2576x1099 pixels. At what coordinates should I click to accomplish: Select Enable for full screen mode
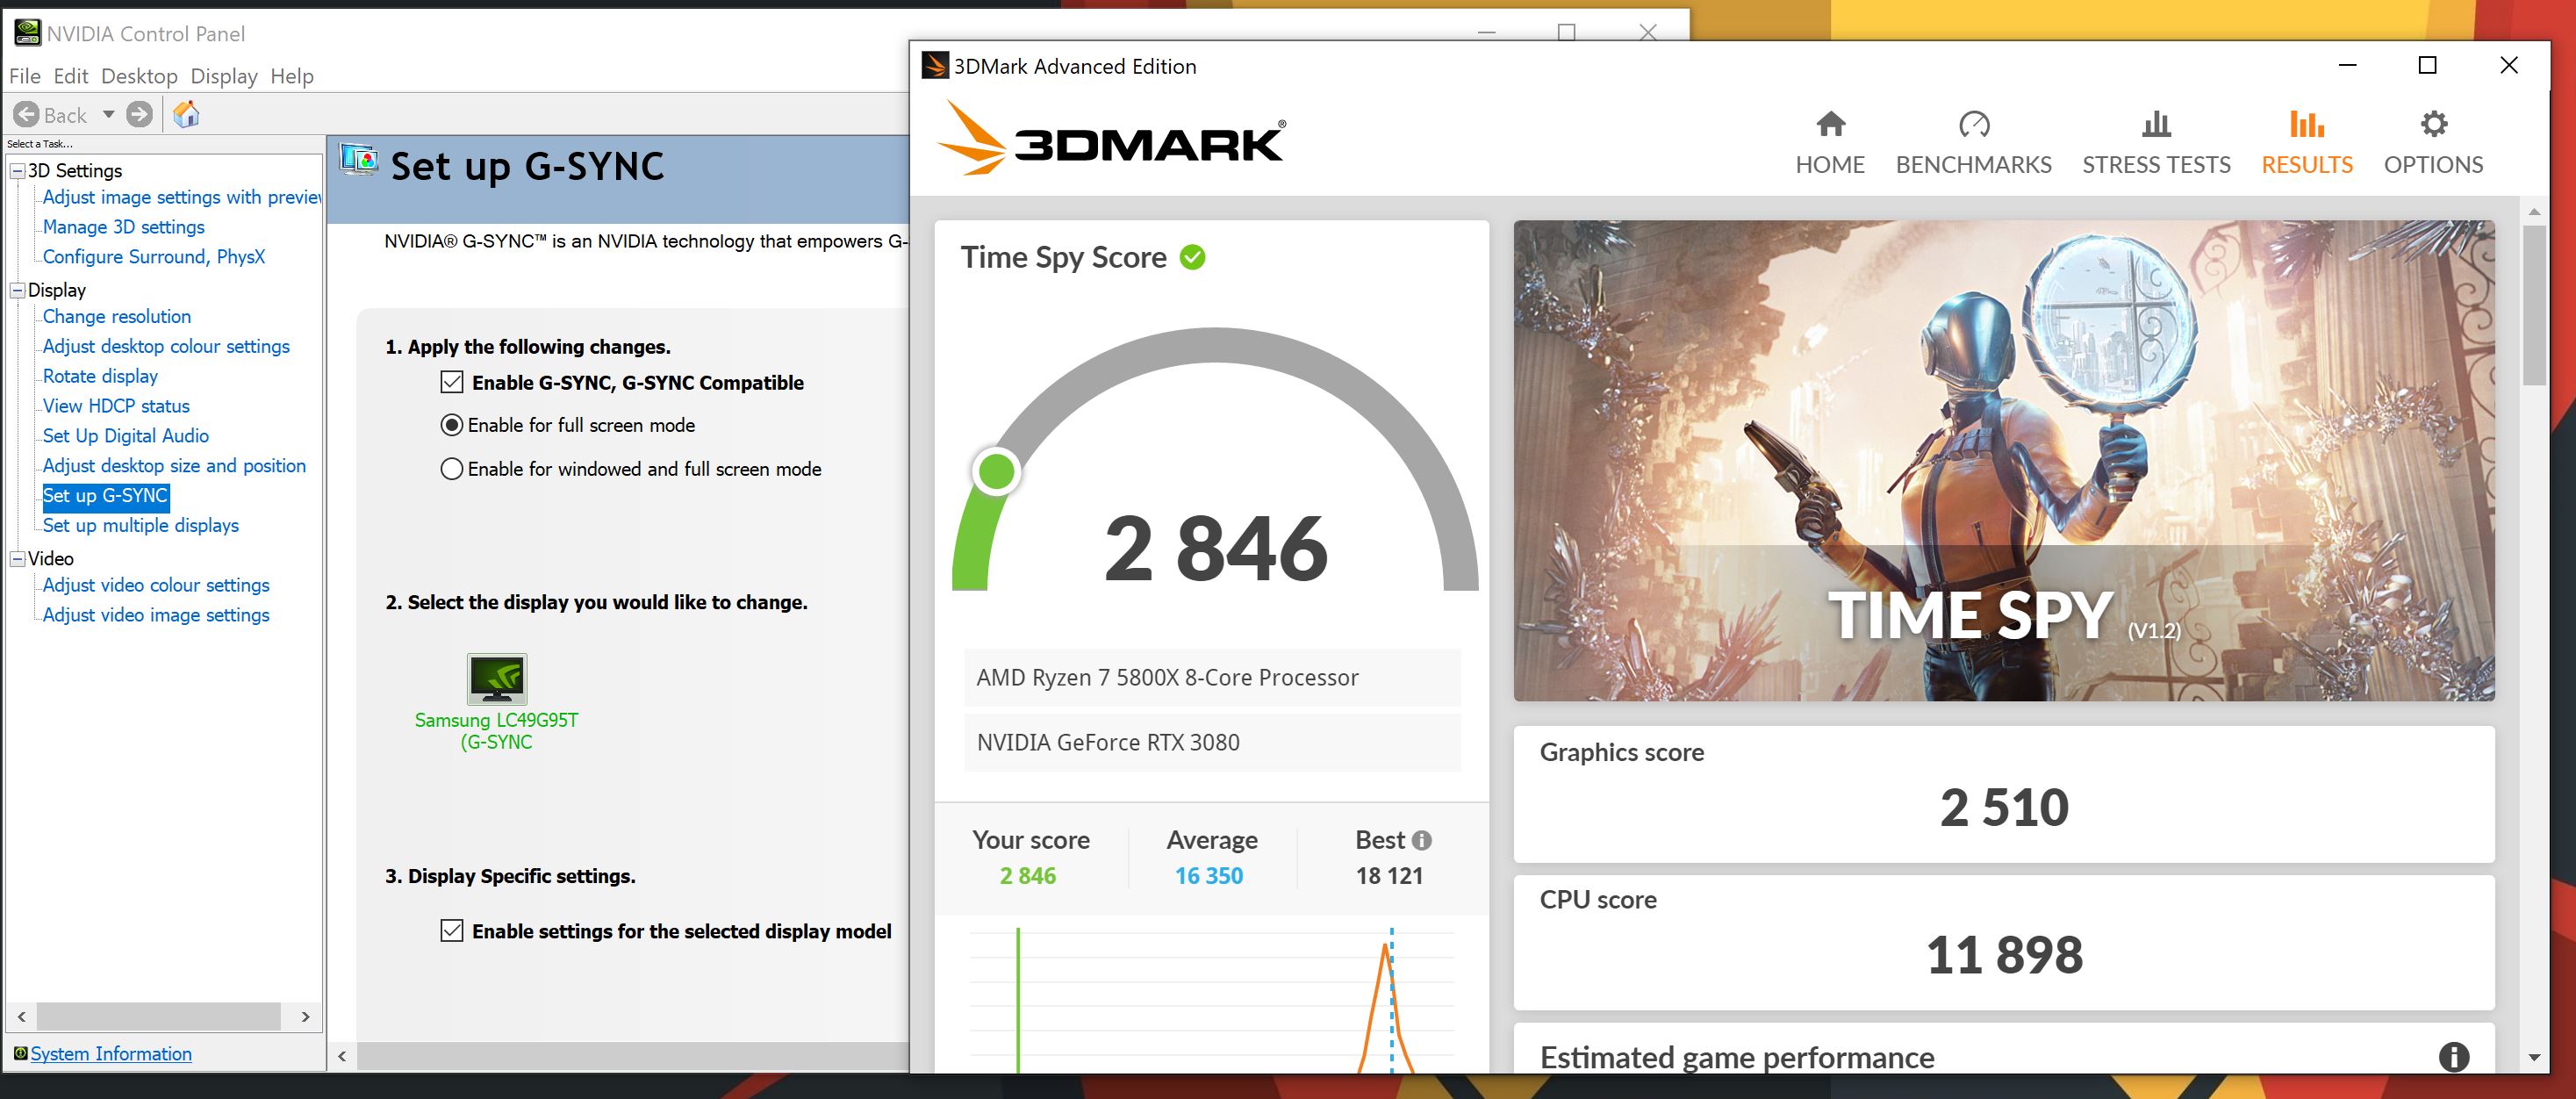(x=452, y=425)
